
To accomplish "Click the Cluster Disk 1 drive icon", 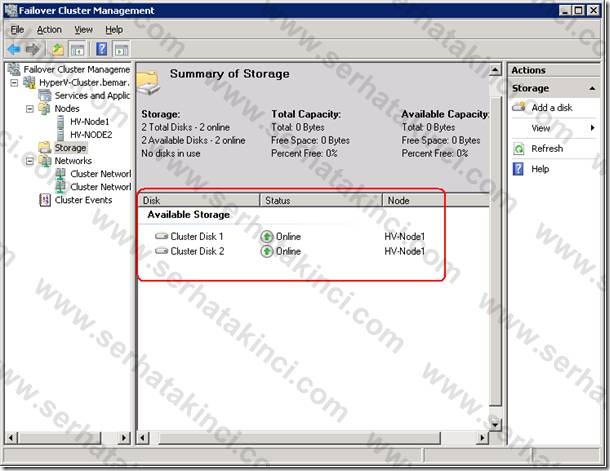I will click(161, 236).
